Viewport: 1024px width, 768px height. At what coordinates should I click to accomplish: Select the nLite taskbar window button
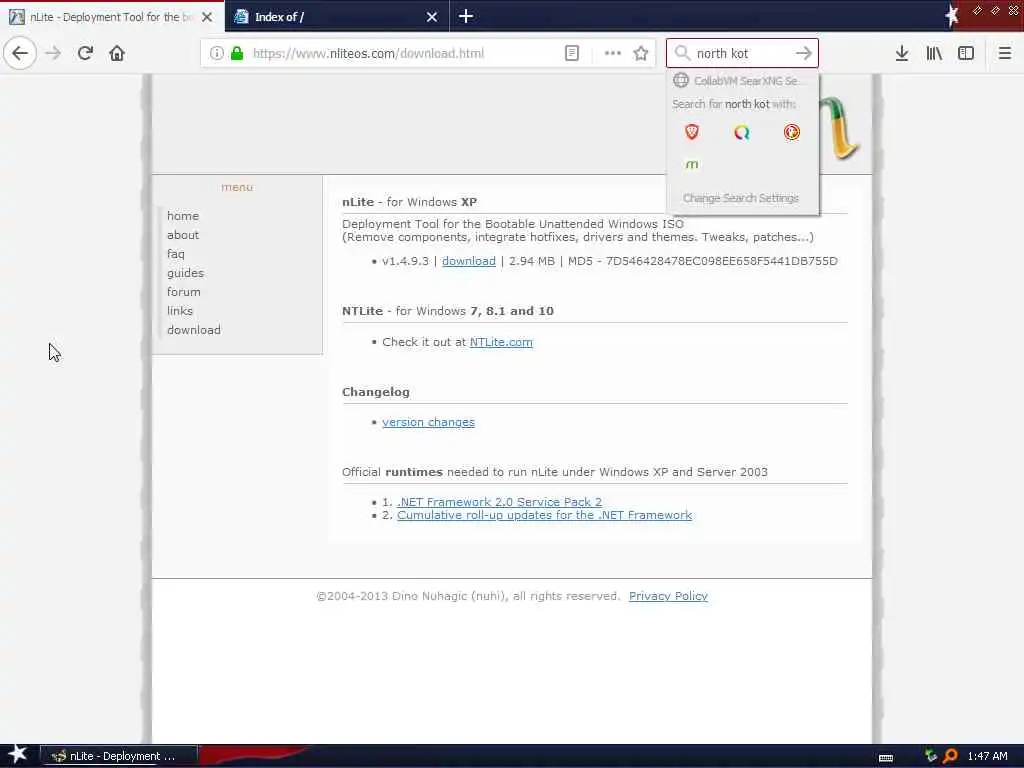point(119,756)
